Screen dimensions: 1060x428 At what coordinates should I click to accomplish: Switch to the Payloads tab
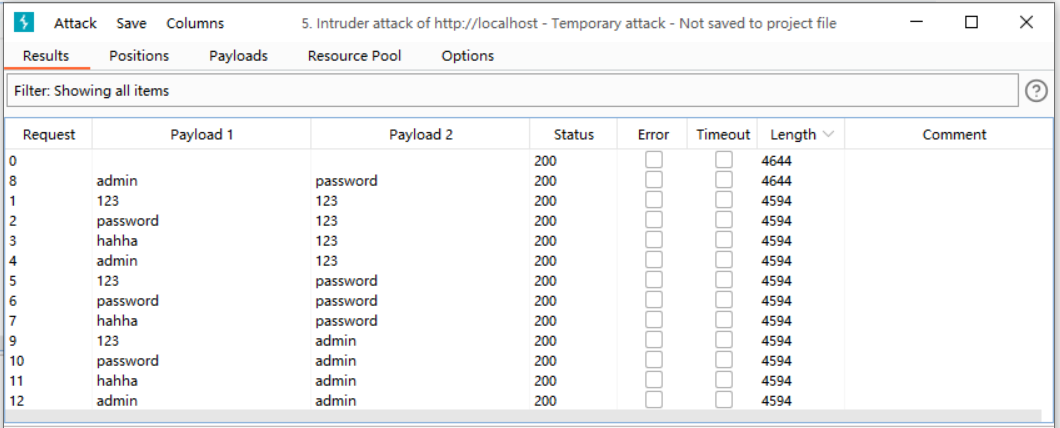pos(238,56)
